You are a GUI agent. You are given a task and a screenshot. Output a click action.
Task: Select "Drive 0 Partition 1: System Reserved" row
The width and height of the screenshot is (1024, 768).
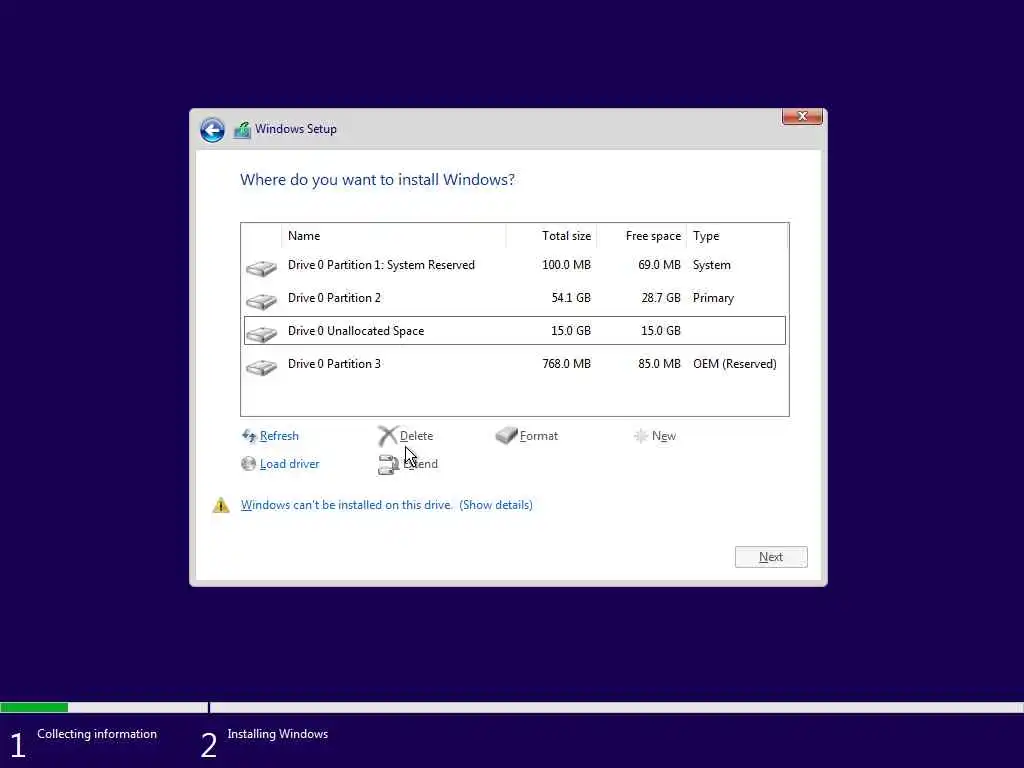tap(515, 265)
